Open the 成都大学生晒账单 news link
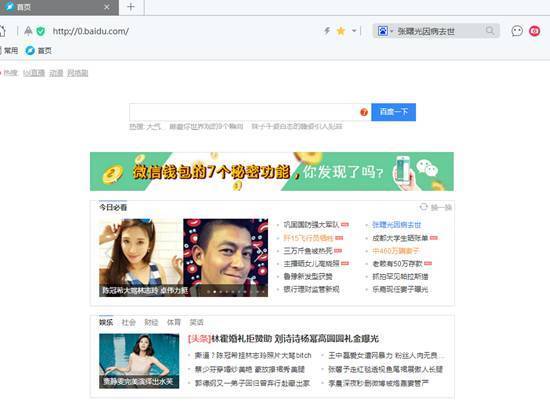550x402 pixels. [x=400, y=238]
